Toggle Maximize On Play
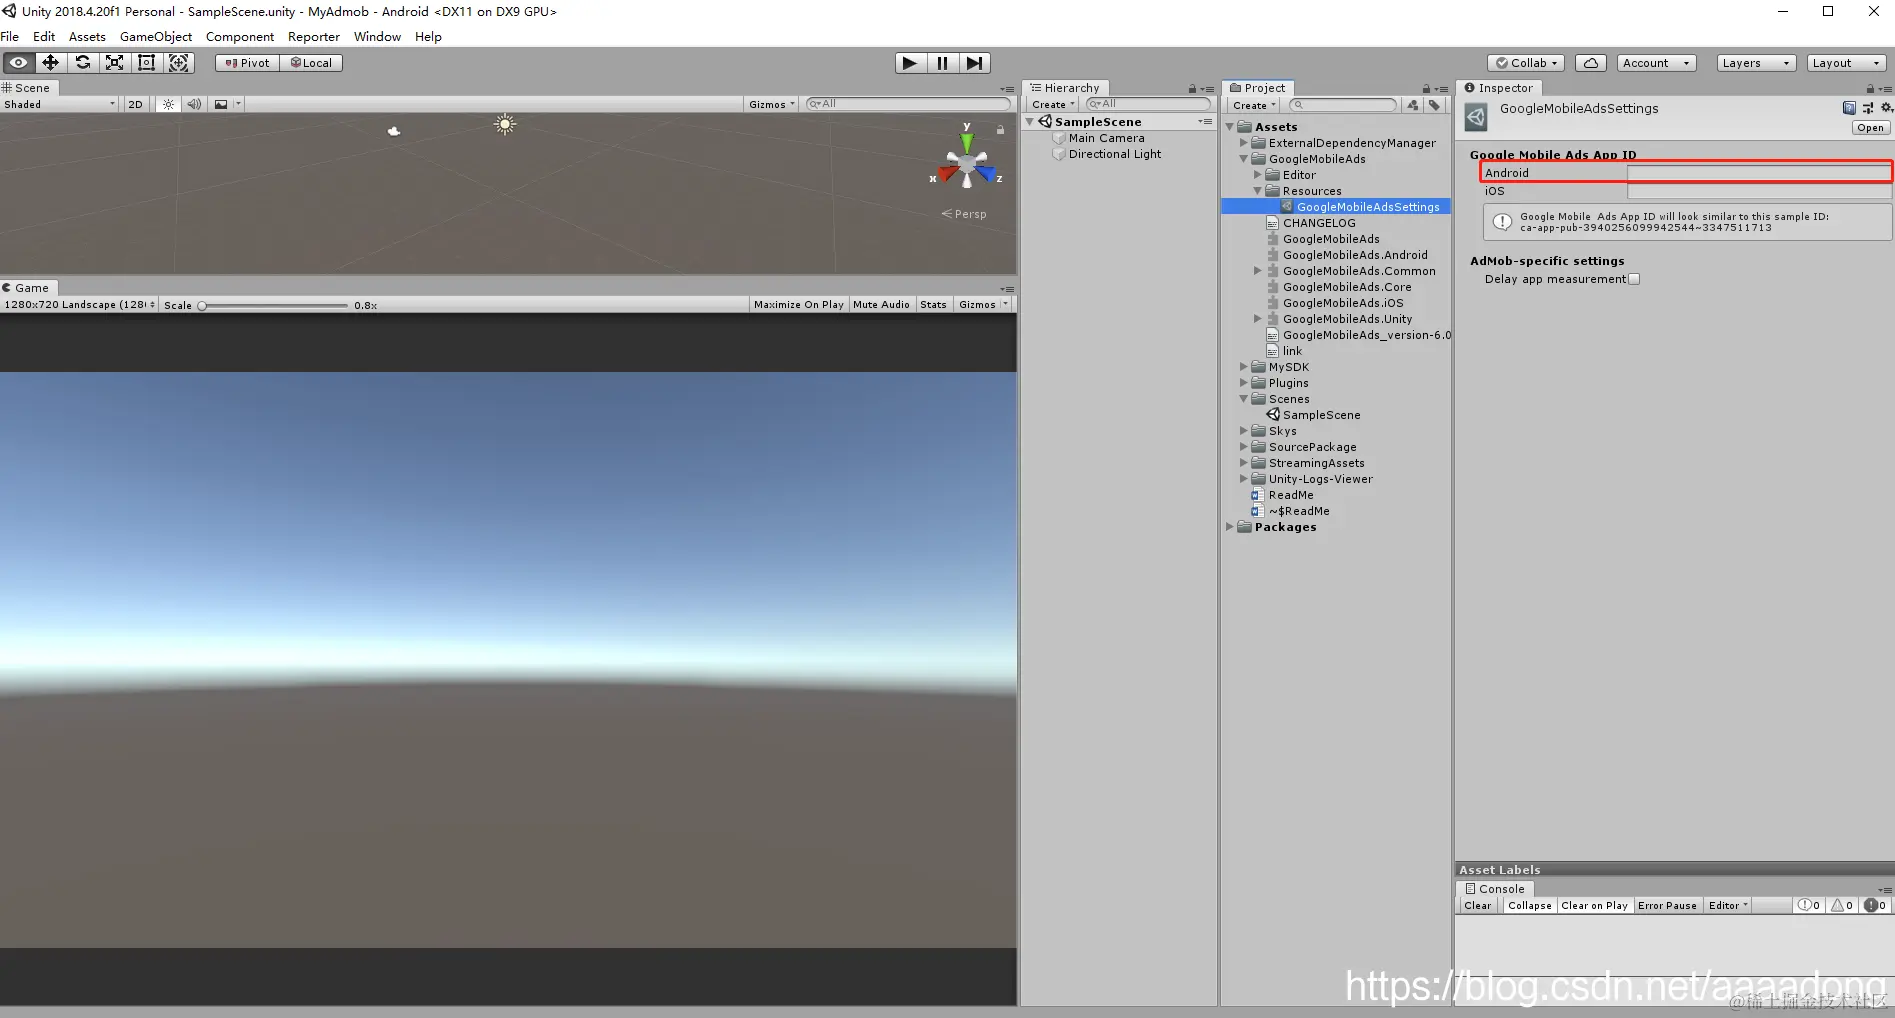 pos(798,305)
